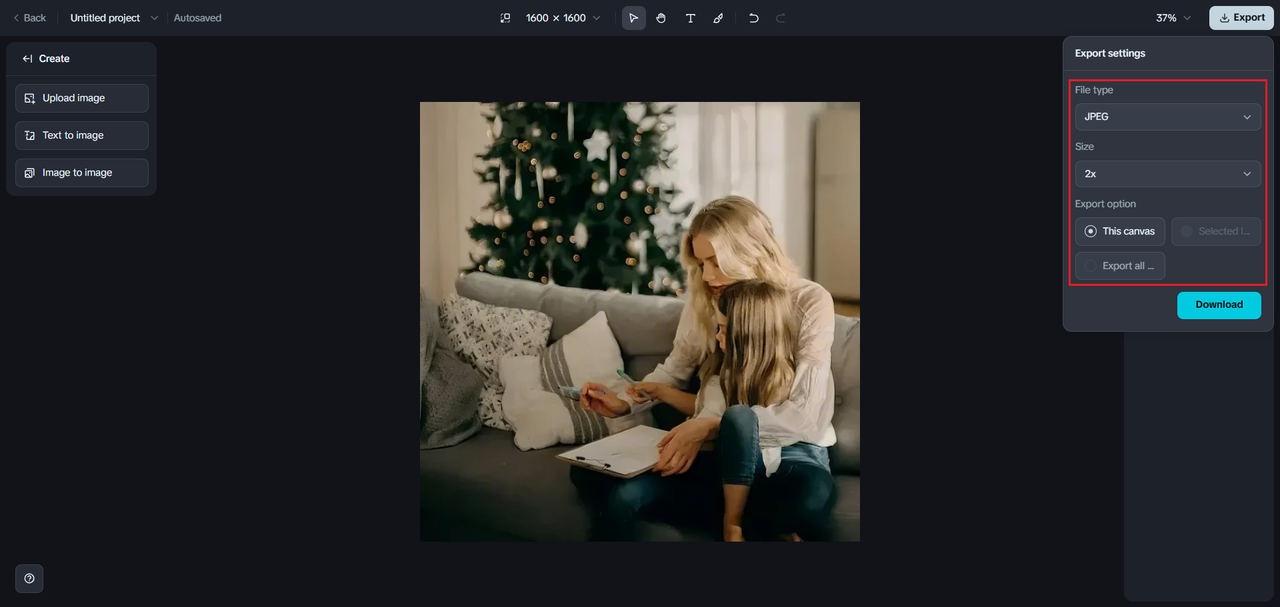Go back using the Back button
Viewport: 1280px width, 607px height.
[x=29, y=18]
